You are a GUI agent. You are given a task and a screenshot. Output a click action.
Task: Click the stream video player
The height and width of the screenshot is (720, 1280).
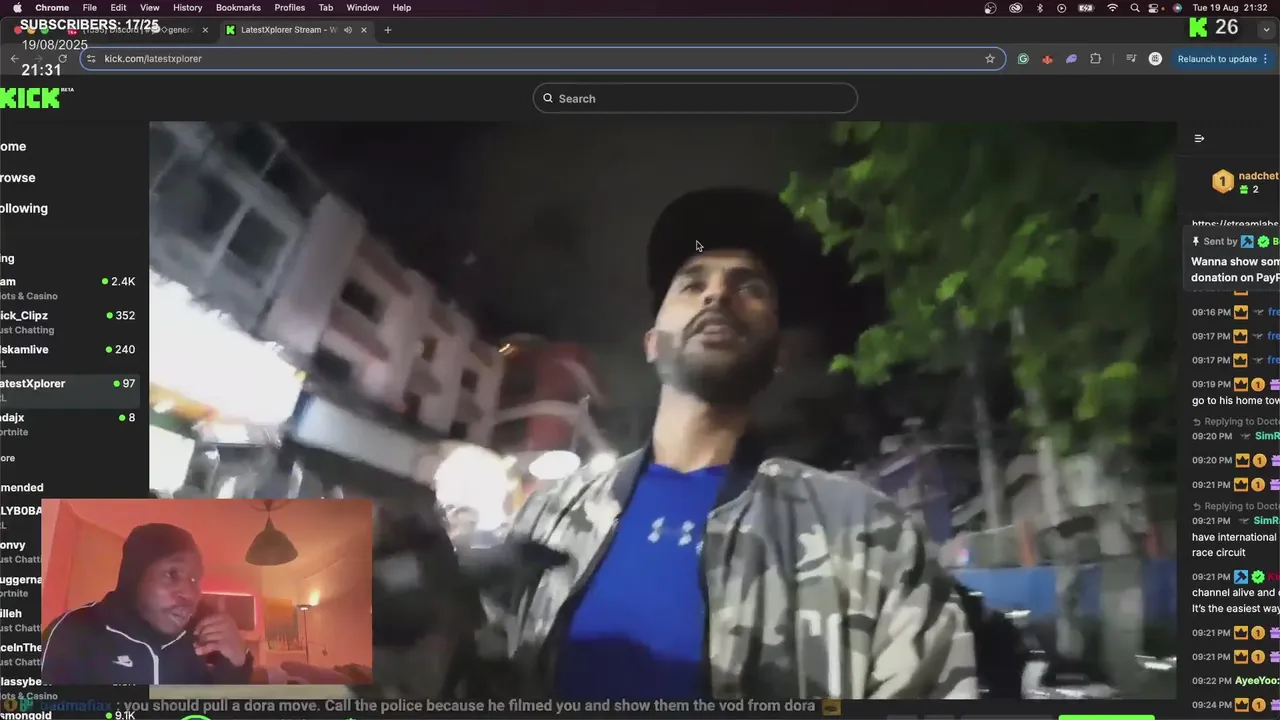tap(662, 410)
